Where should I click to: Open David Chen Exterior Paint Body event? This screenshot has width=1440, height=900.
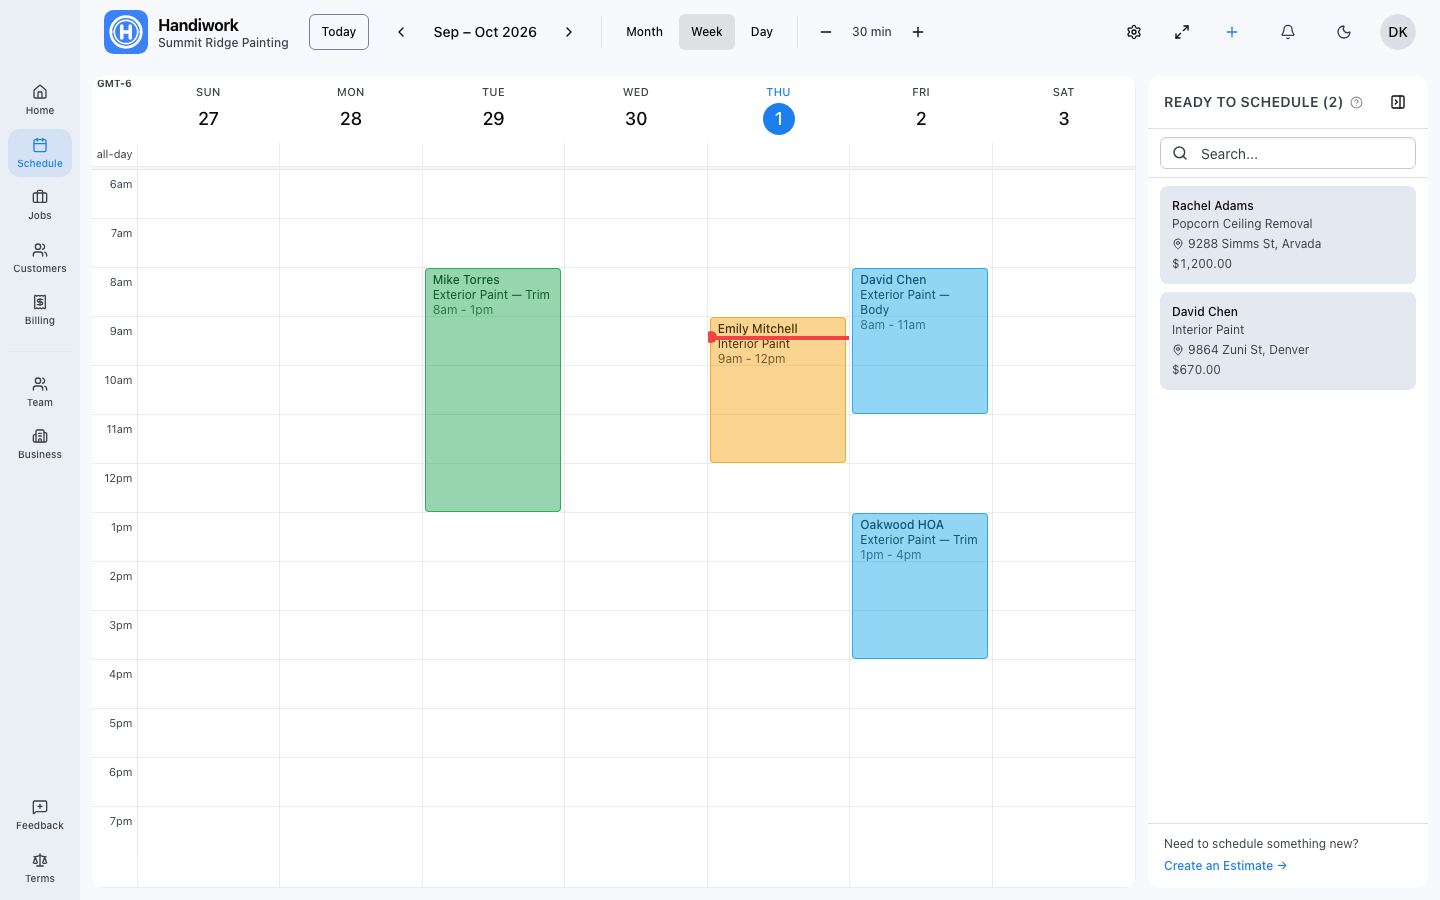(x=920, y=341)
